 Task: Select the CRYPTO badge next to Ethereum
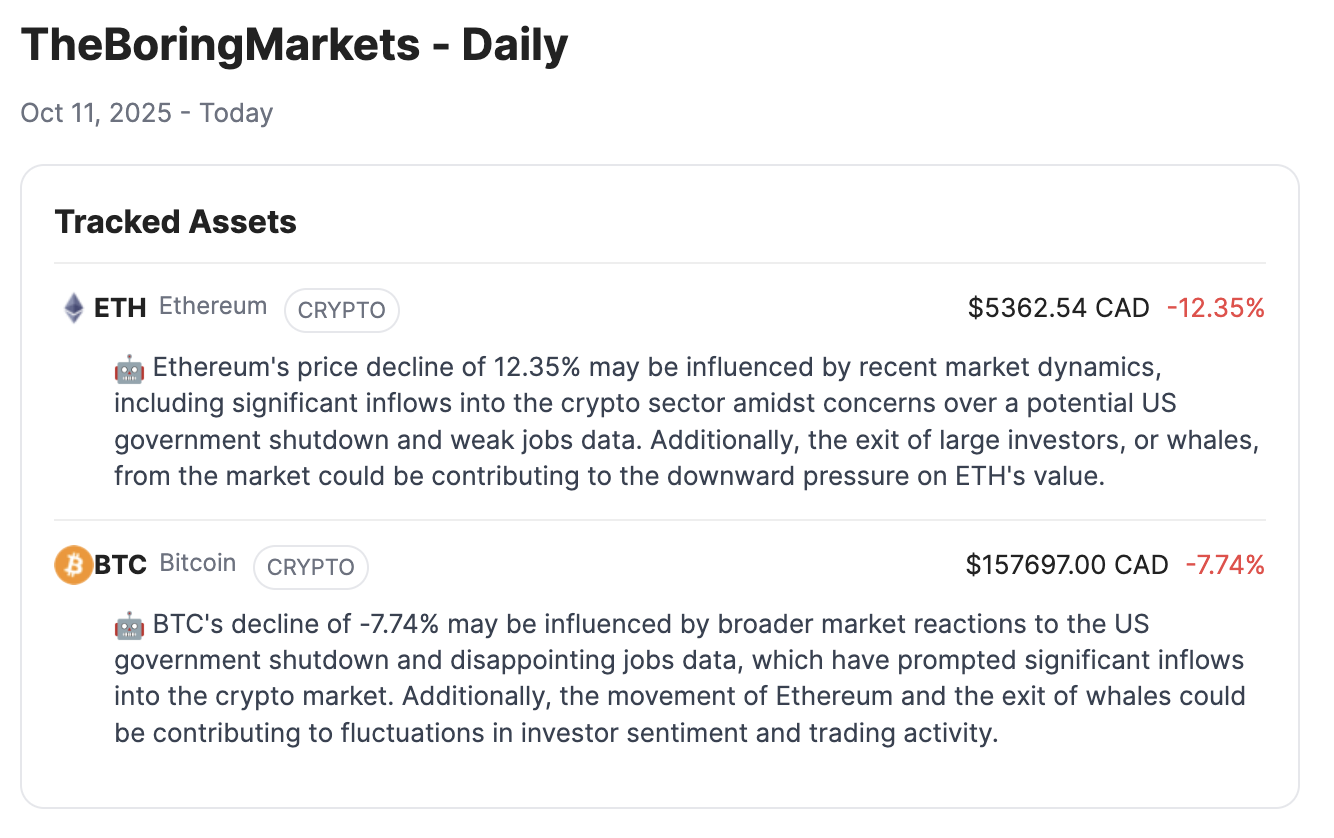click(x=342, y=310)
